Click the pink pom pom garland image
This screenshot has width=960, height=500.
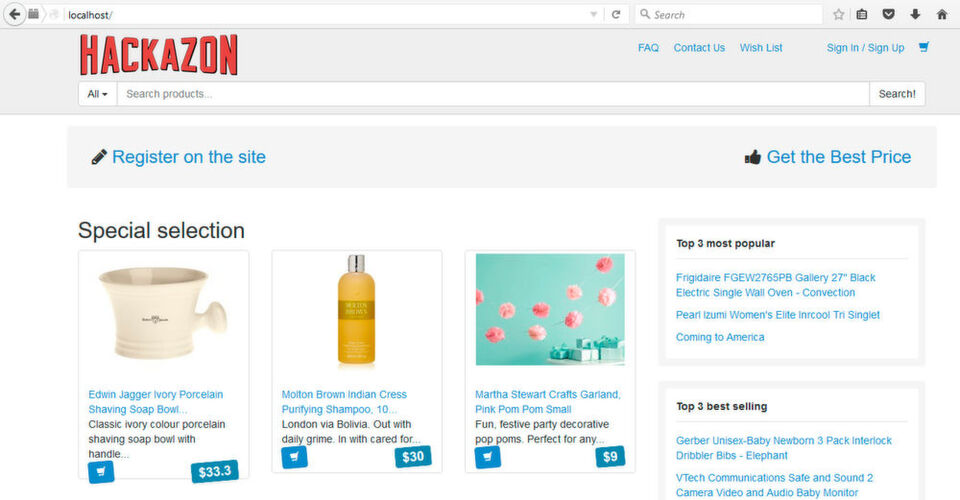[550, 310]
